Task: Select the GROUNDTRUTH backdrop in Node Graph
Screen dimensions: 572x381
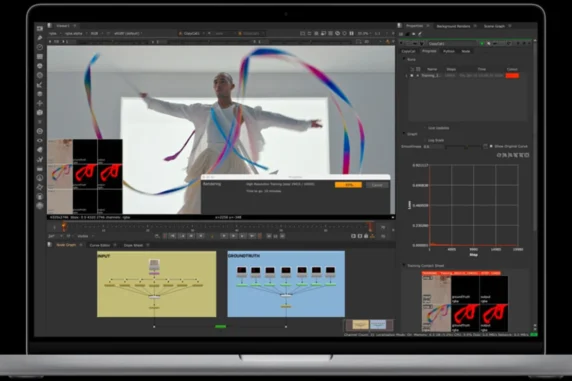Action: tap(286, 284)
